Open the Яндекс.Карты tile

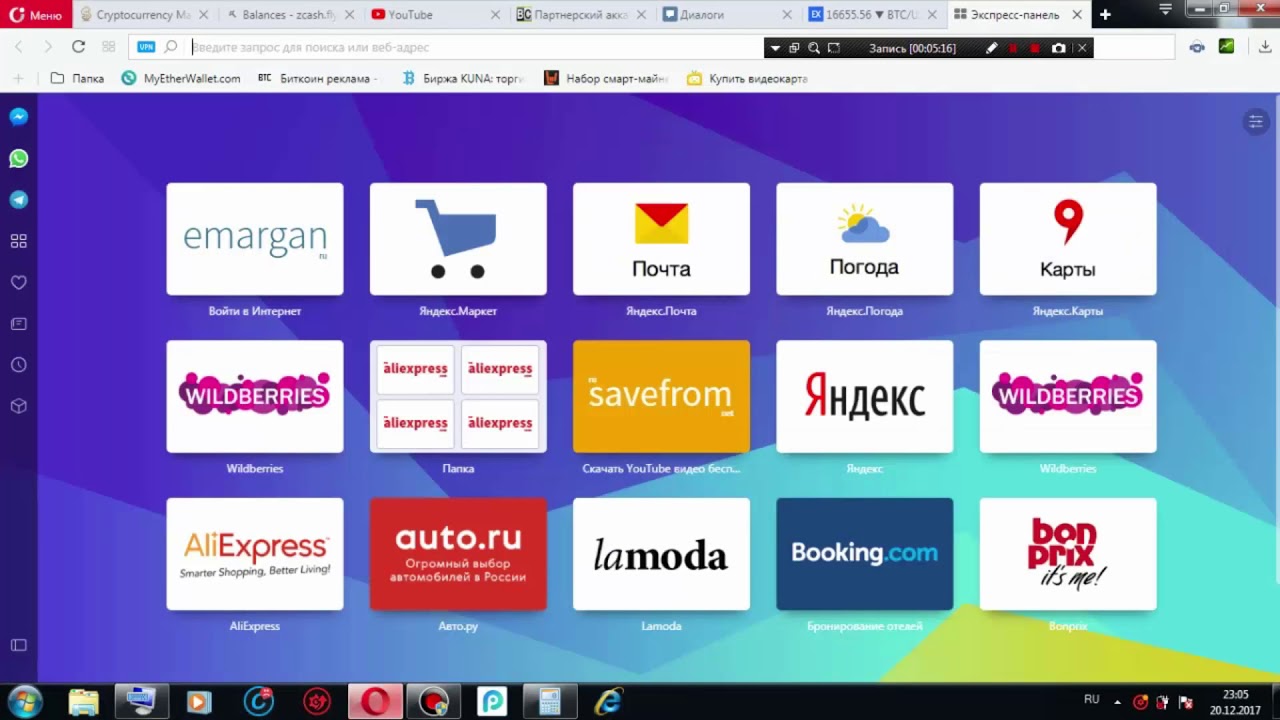pos(1068,239)
